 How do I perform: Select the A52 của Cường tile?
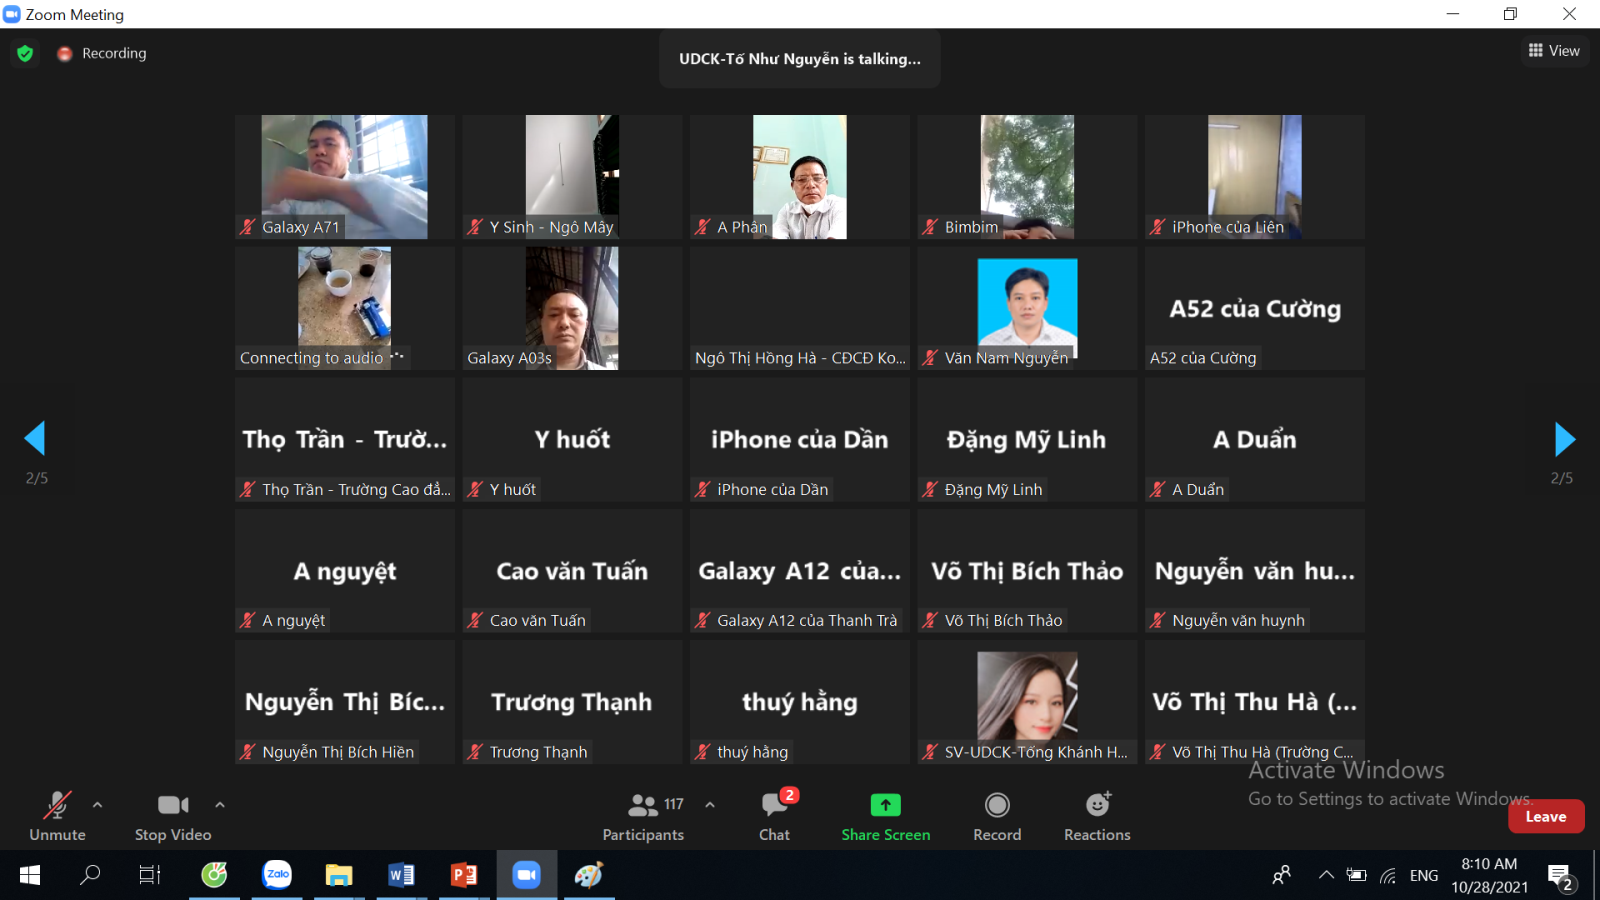[x=1254, y=308]
